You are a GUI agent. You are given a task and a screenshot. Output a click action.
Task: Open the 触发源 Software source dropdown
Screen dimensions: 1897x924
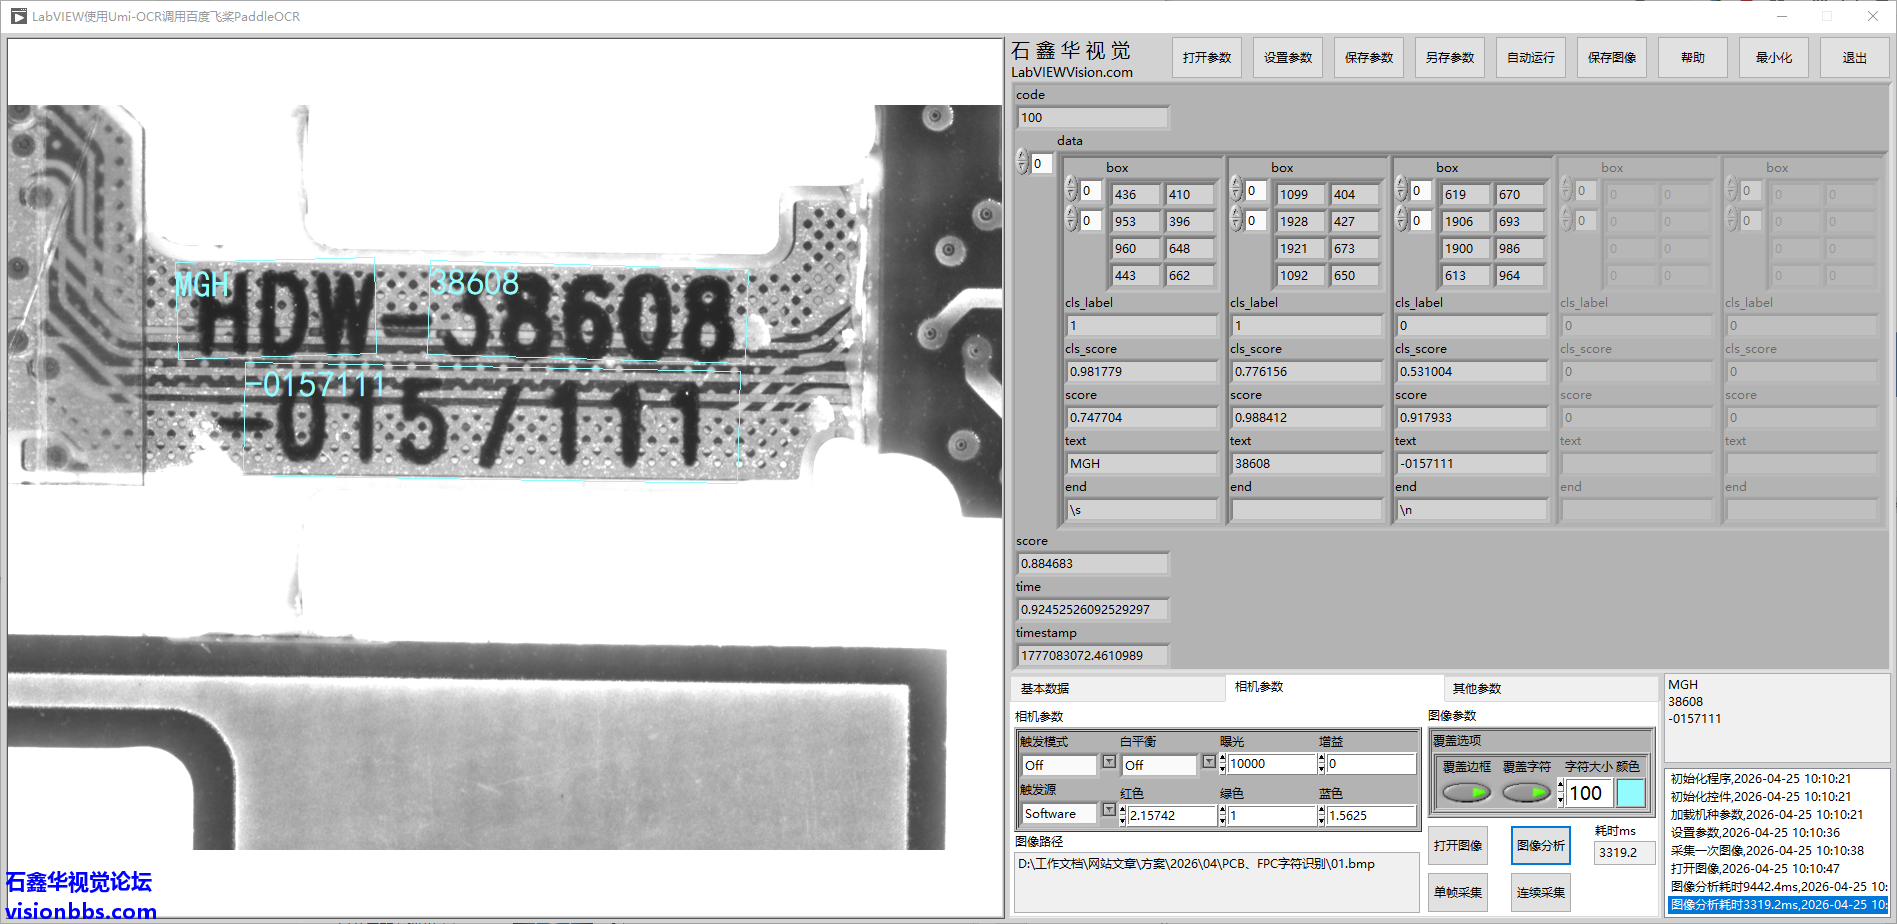tap(1108, 811)
